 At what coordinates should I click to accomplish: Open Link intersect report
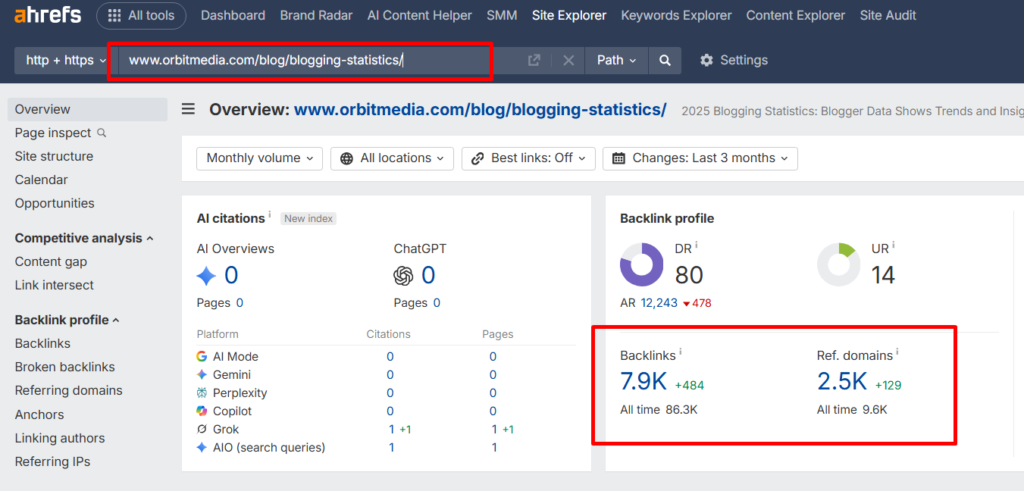click(54, 285)
